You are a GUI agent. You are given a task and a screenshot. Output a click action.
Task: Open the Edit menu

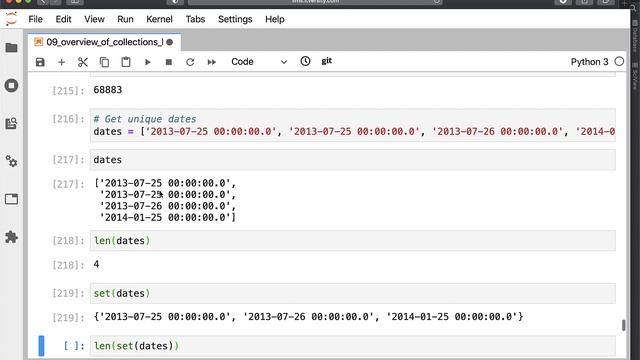[63, 19]
